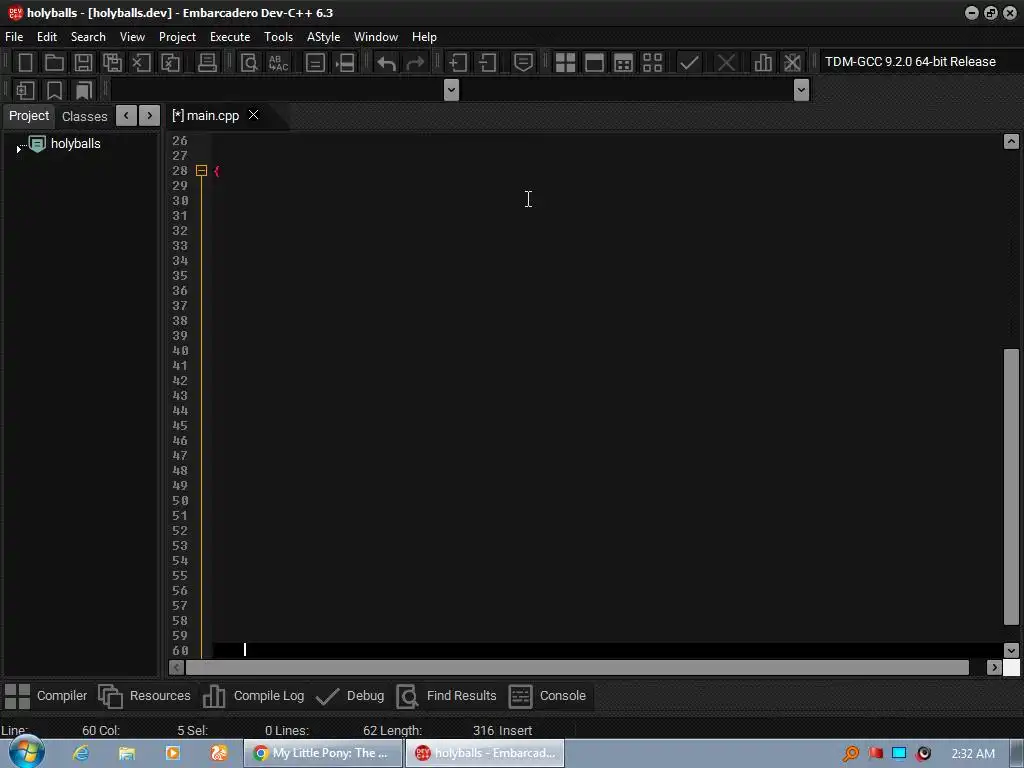Click the Insert snippet icon in second toolbar
The image size is (1024, 768).
(25, 90)
